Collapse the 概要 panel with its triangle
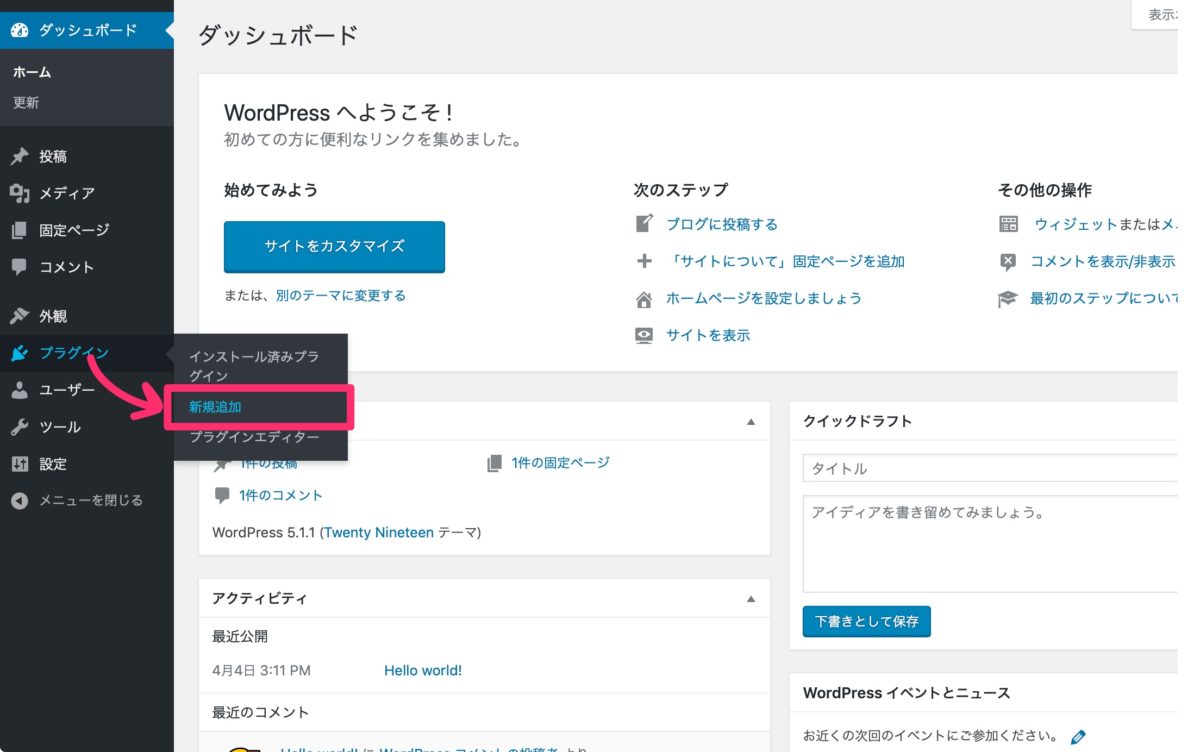 (751, 422)
